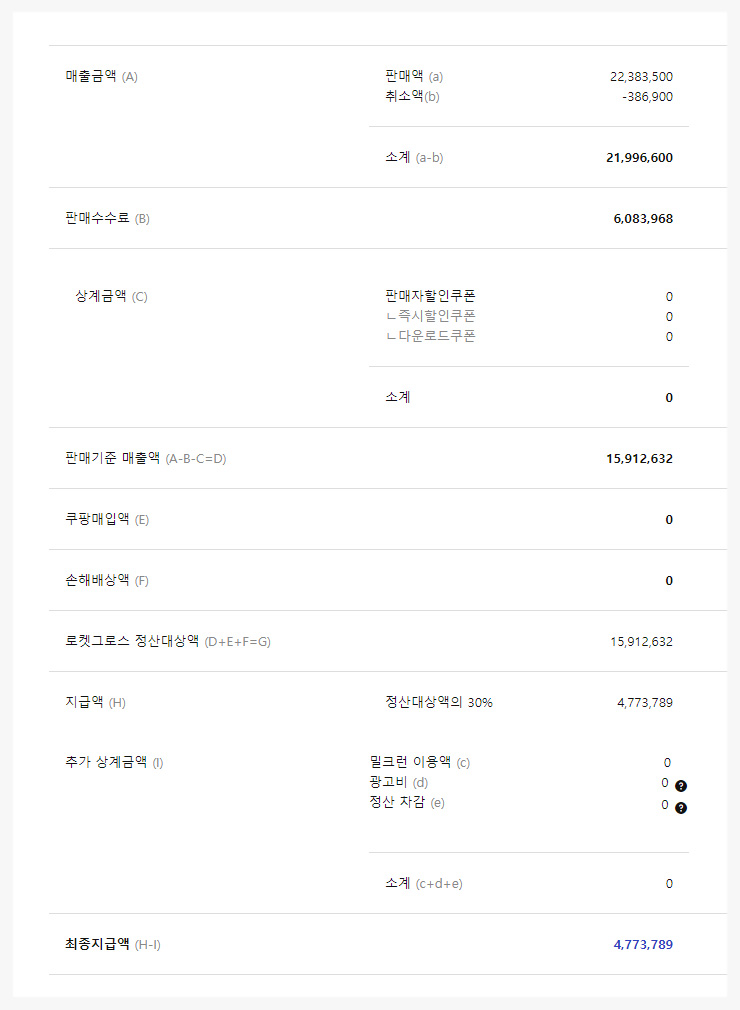Select the 소계 (a-b) label

414,158
